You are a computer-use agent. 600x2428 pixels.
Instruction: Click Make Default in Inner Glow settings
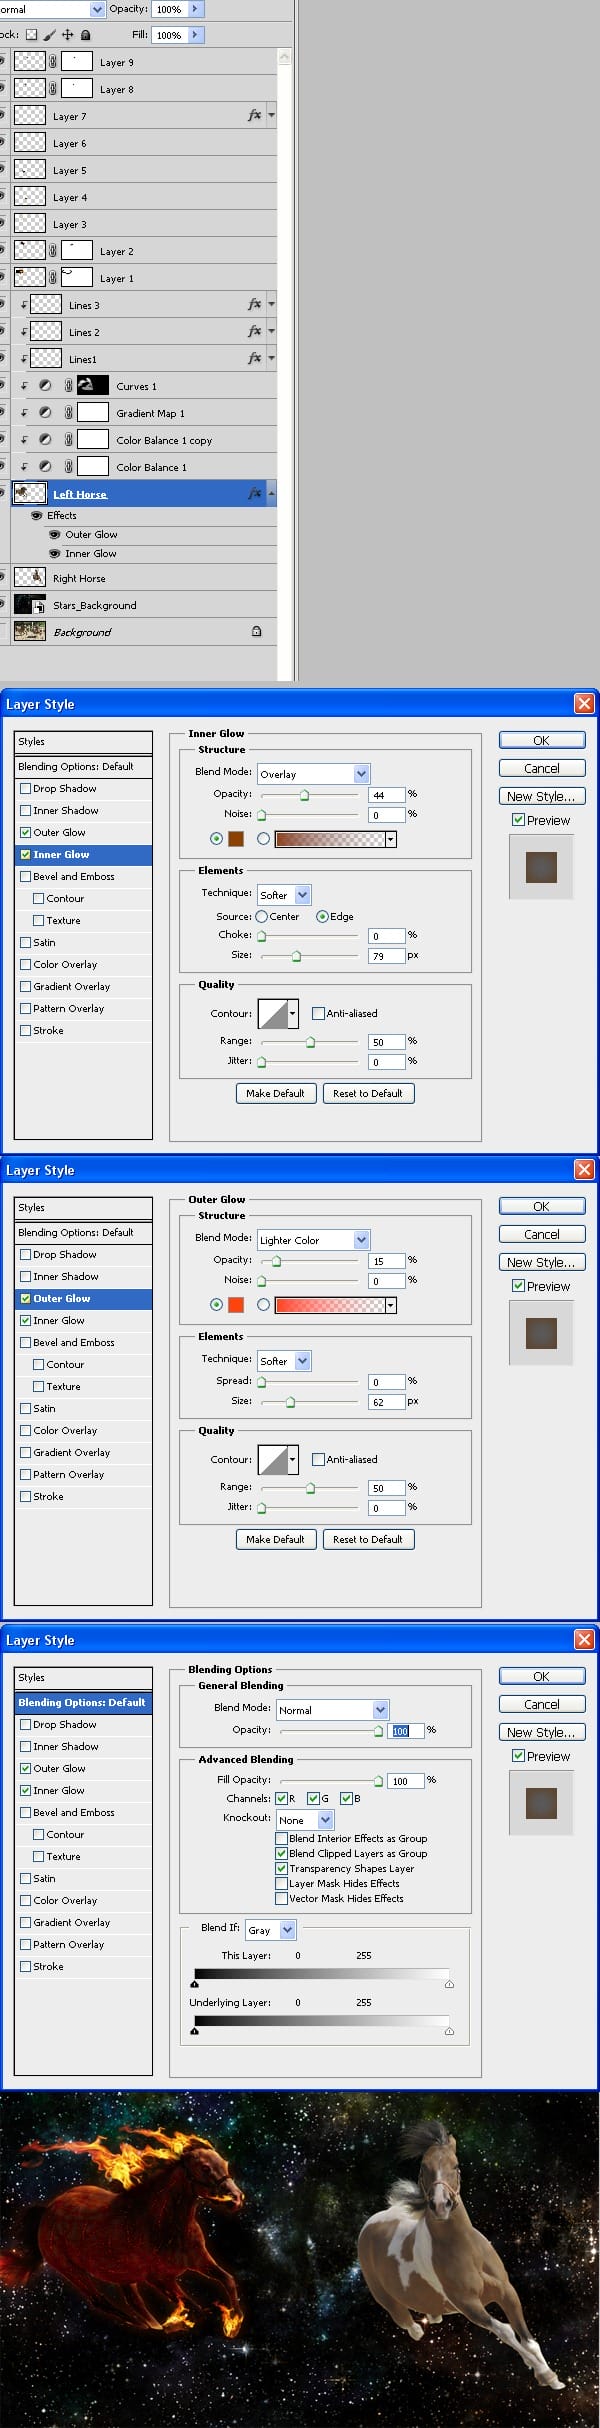coord(275,1093)
